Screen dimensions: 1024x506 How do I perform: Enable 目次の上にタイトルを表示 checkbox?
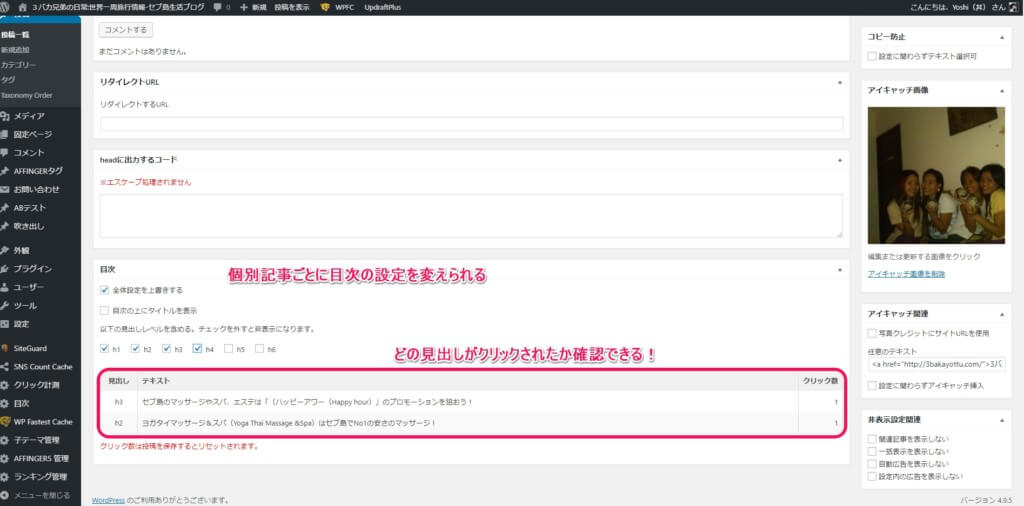coord(104,311)
